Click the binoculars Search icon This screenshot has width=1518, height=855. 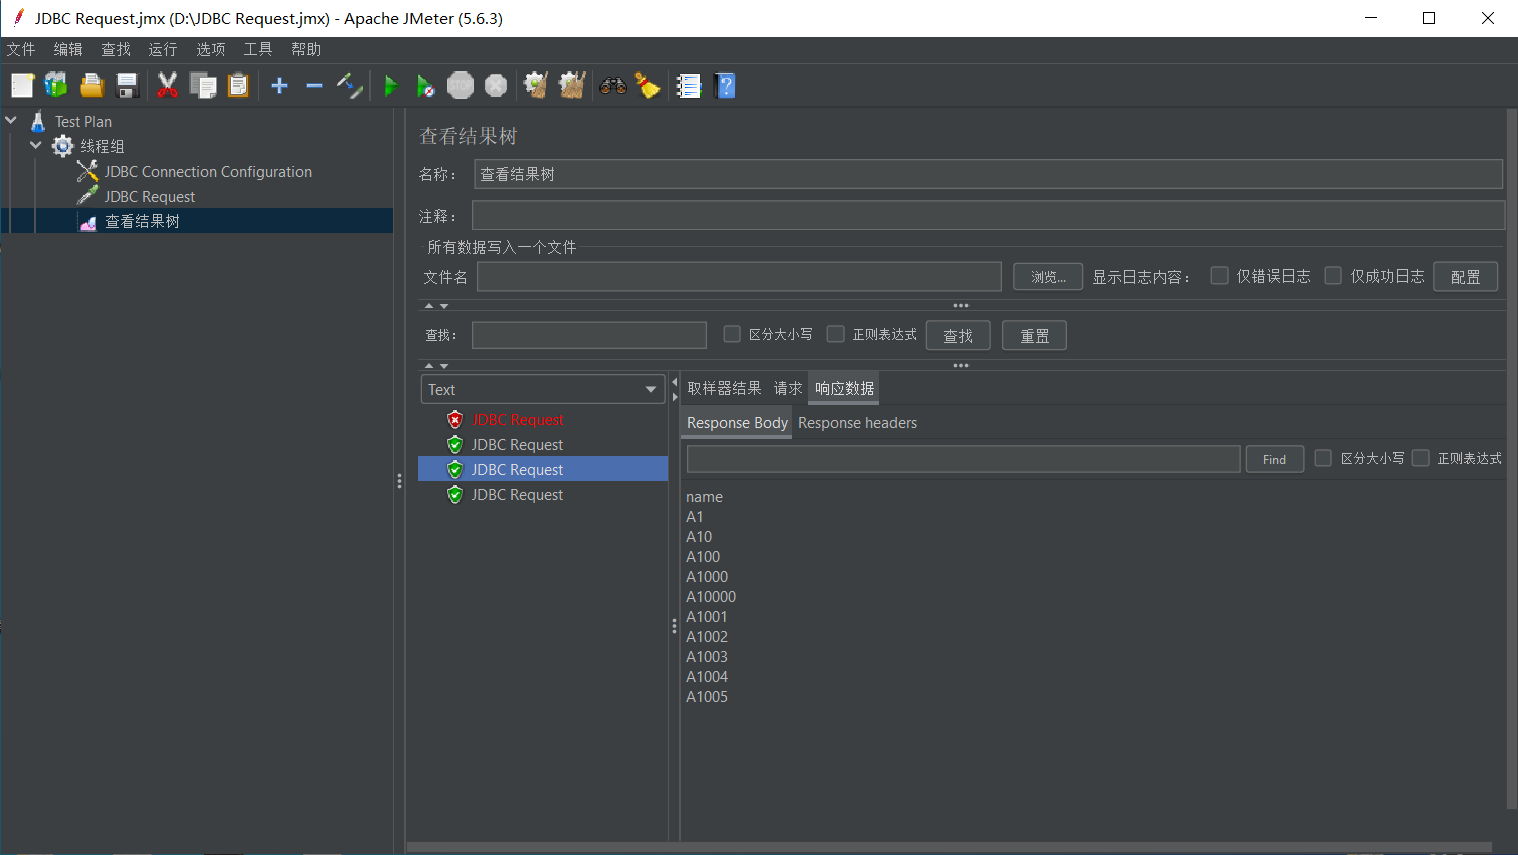(x=613, y=86)
